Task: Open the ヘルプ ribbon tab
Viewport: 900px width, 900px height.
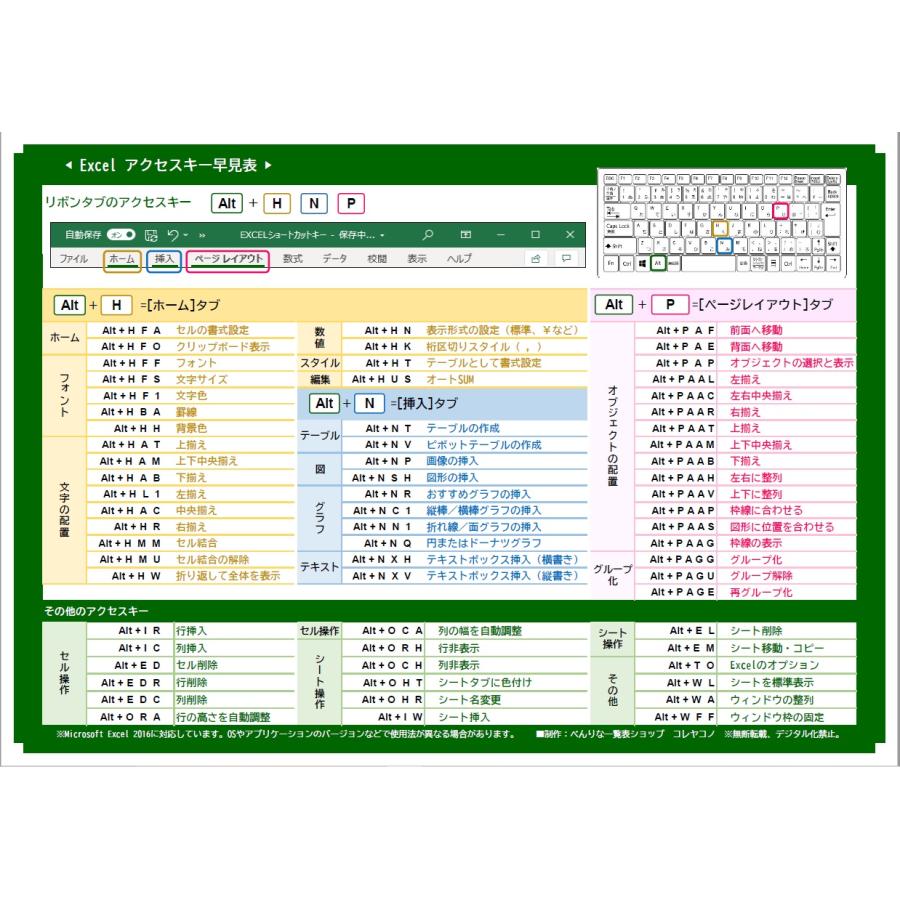Action: tap(459, 259)
